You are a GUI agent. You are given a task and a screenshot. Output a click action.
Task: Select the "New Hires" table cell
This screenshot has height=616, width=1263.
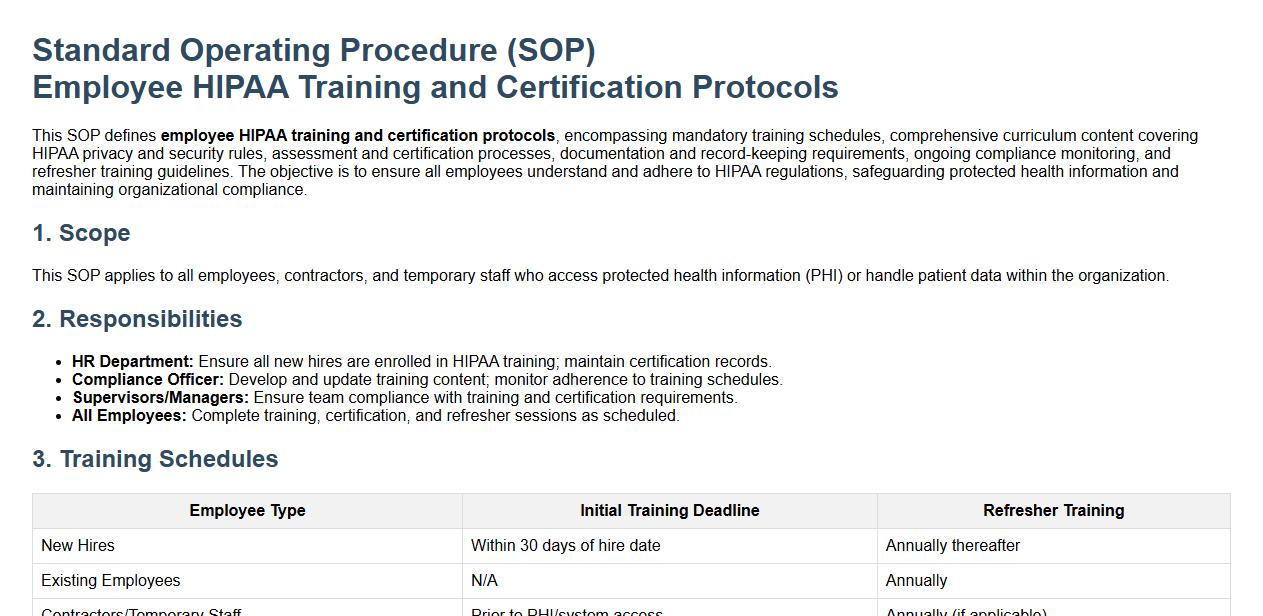[x=78, y=546]
